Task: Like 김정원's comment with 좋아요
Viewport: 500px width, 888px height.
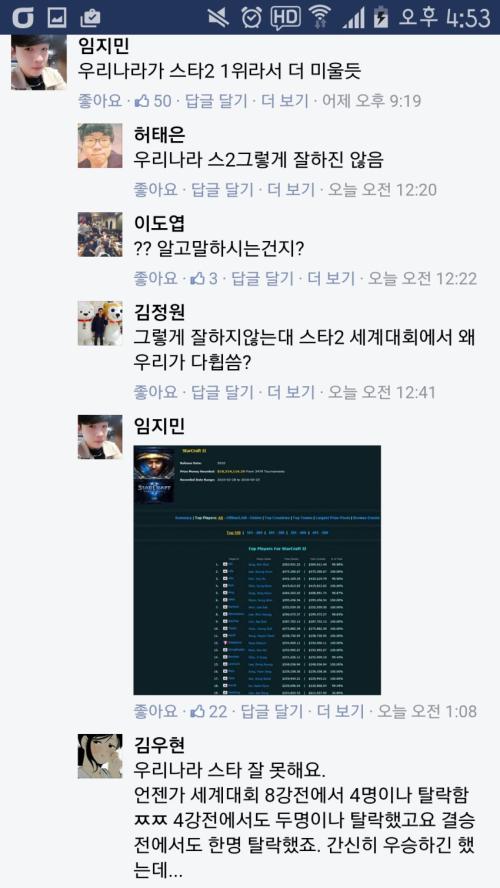Action: pos(156,391)
